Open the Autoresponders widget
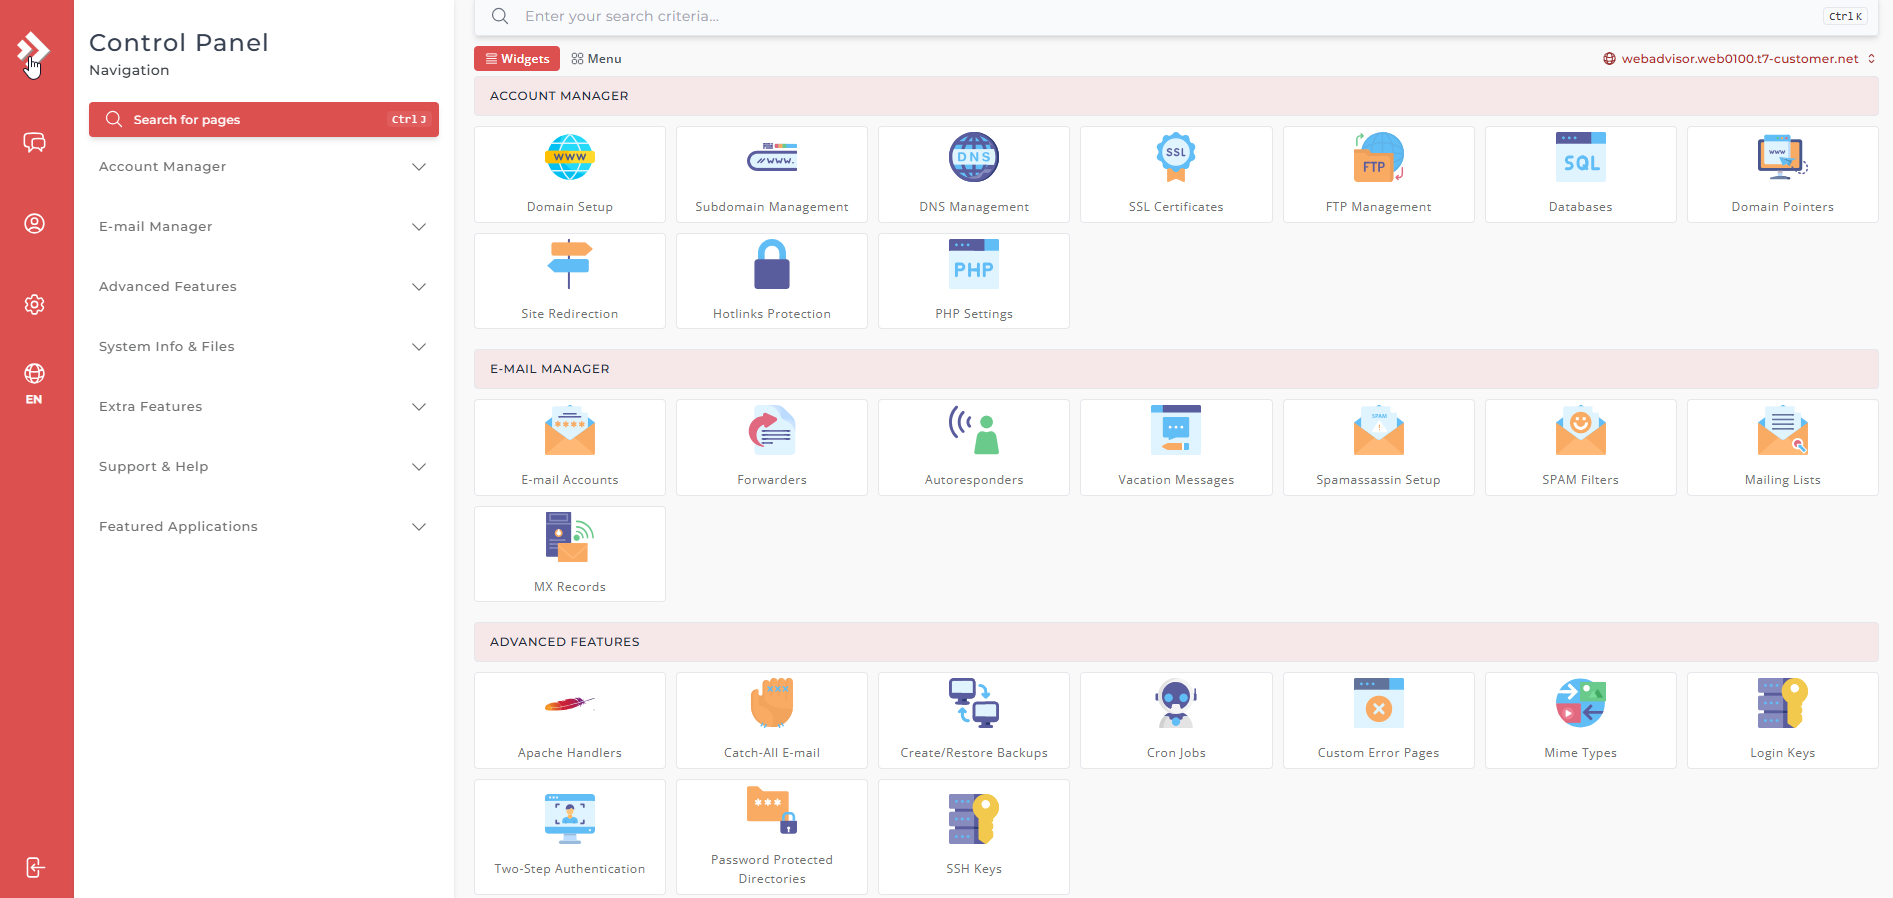The height and width of the screenshot is (898, 1893). tap(973, 447)
